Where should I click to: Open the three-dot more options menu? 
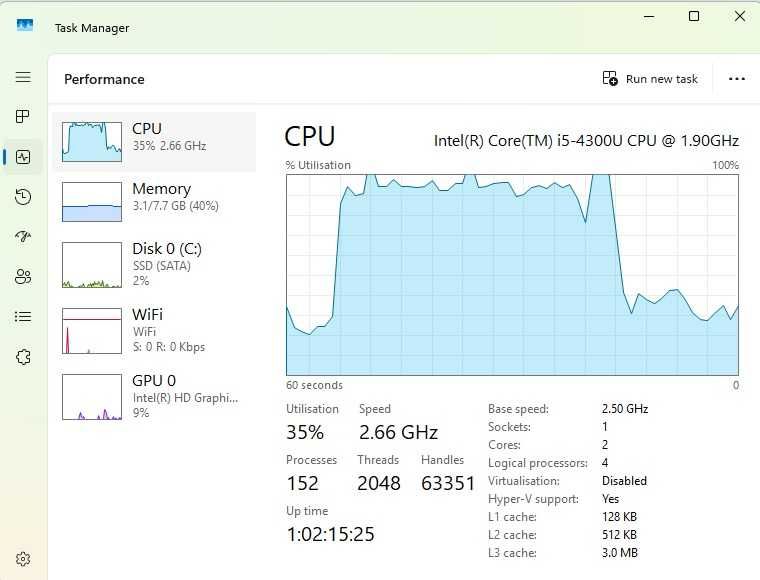click(x=737, y=79)
